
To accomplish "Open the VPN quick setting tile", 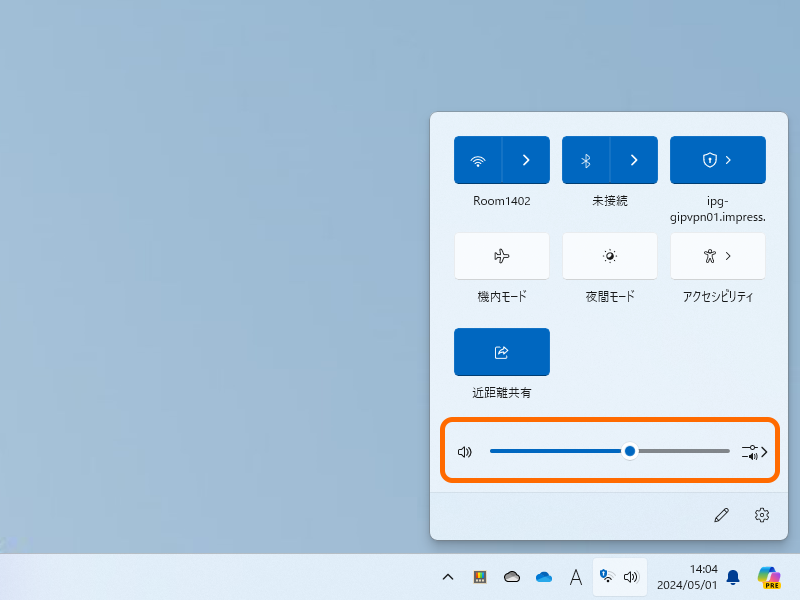I will pyautogui.click(x=718, y=160).
